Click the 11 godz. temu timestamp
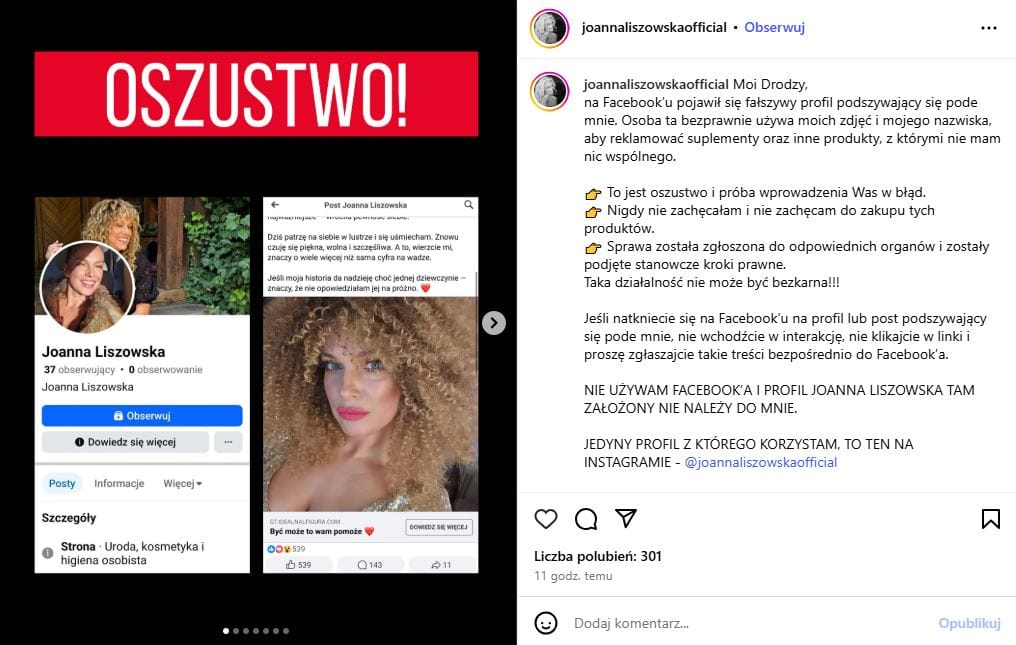 (x=573, y=576)
